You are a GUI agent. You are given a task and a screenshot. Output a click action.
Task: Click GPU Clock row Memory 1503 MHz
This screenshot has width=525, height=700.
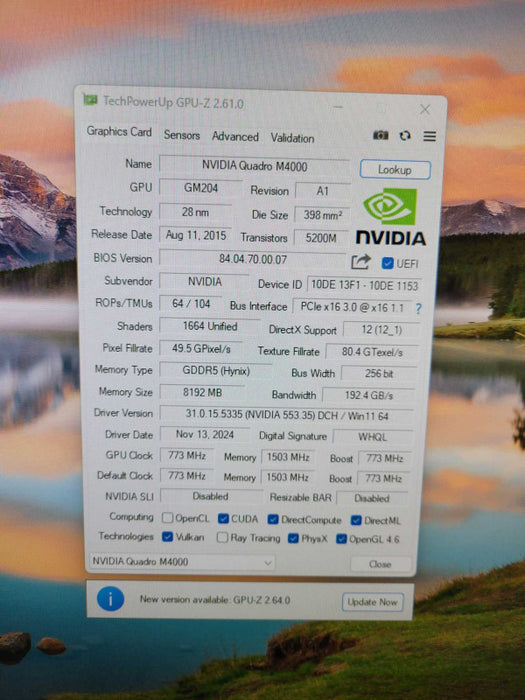[x=288, y=457]
